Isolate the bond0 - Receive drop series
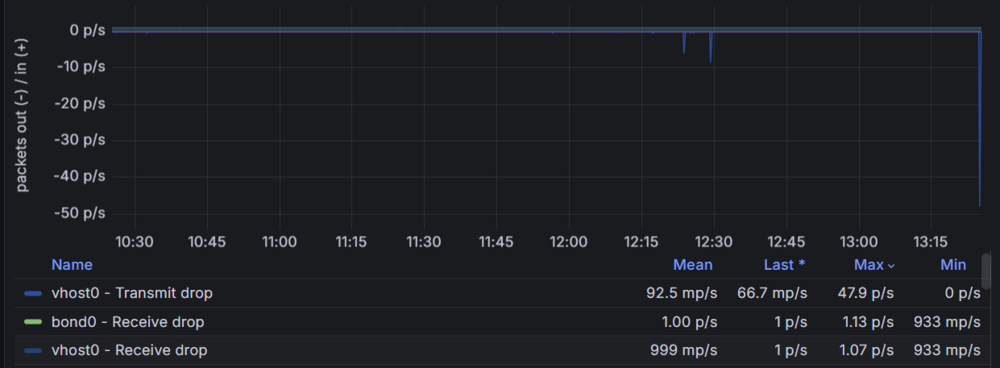The image size is (1000, 368). (128, 322)
